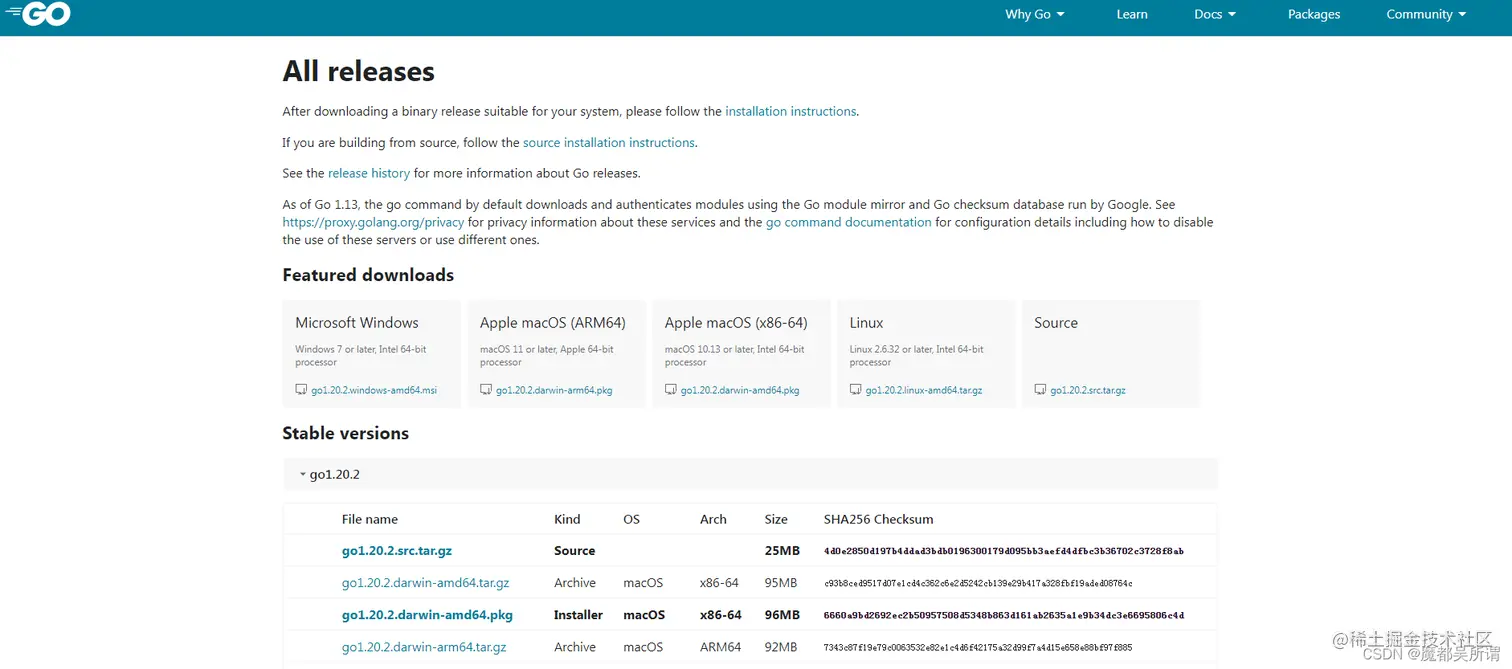This screenshot has height=669, width=1512.
Task: Follow the source installation instructions link
Action: tap(609, 143)
